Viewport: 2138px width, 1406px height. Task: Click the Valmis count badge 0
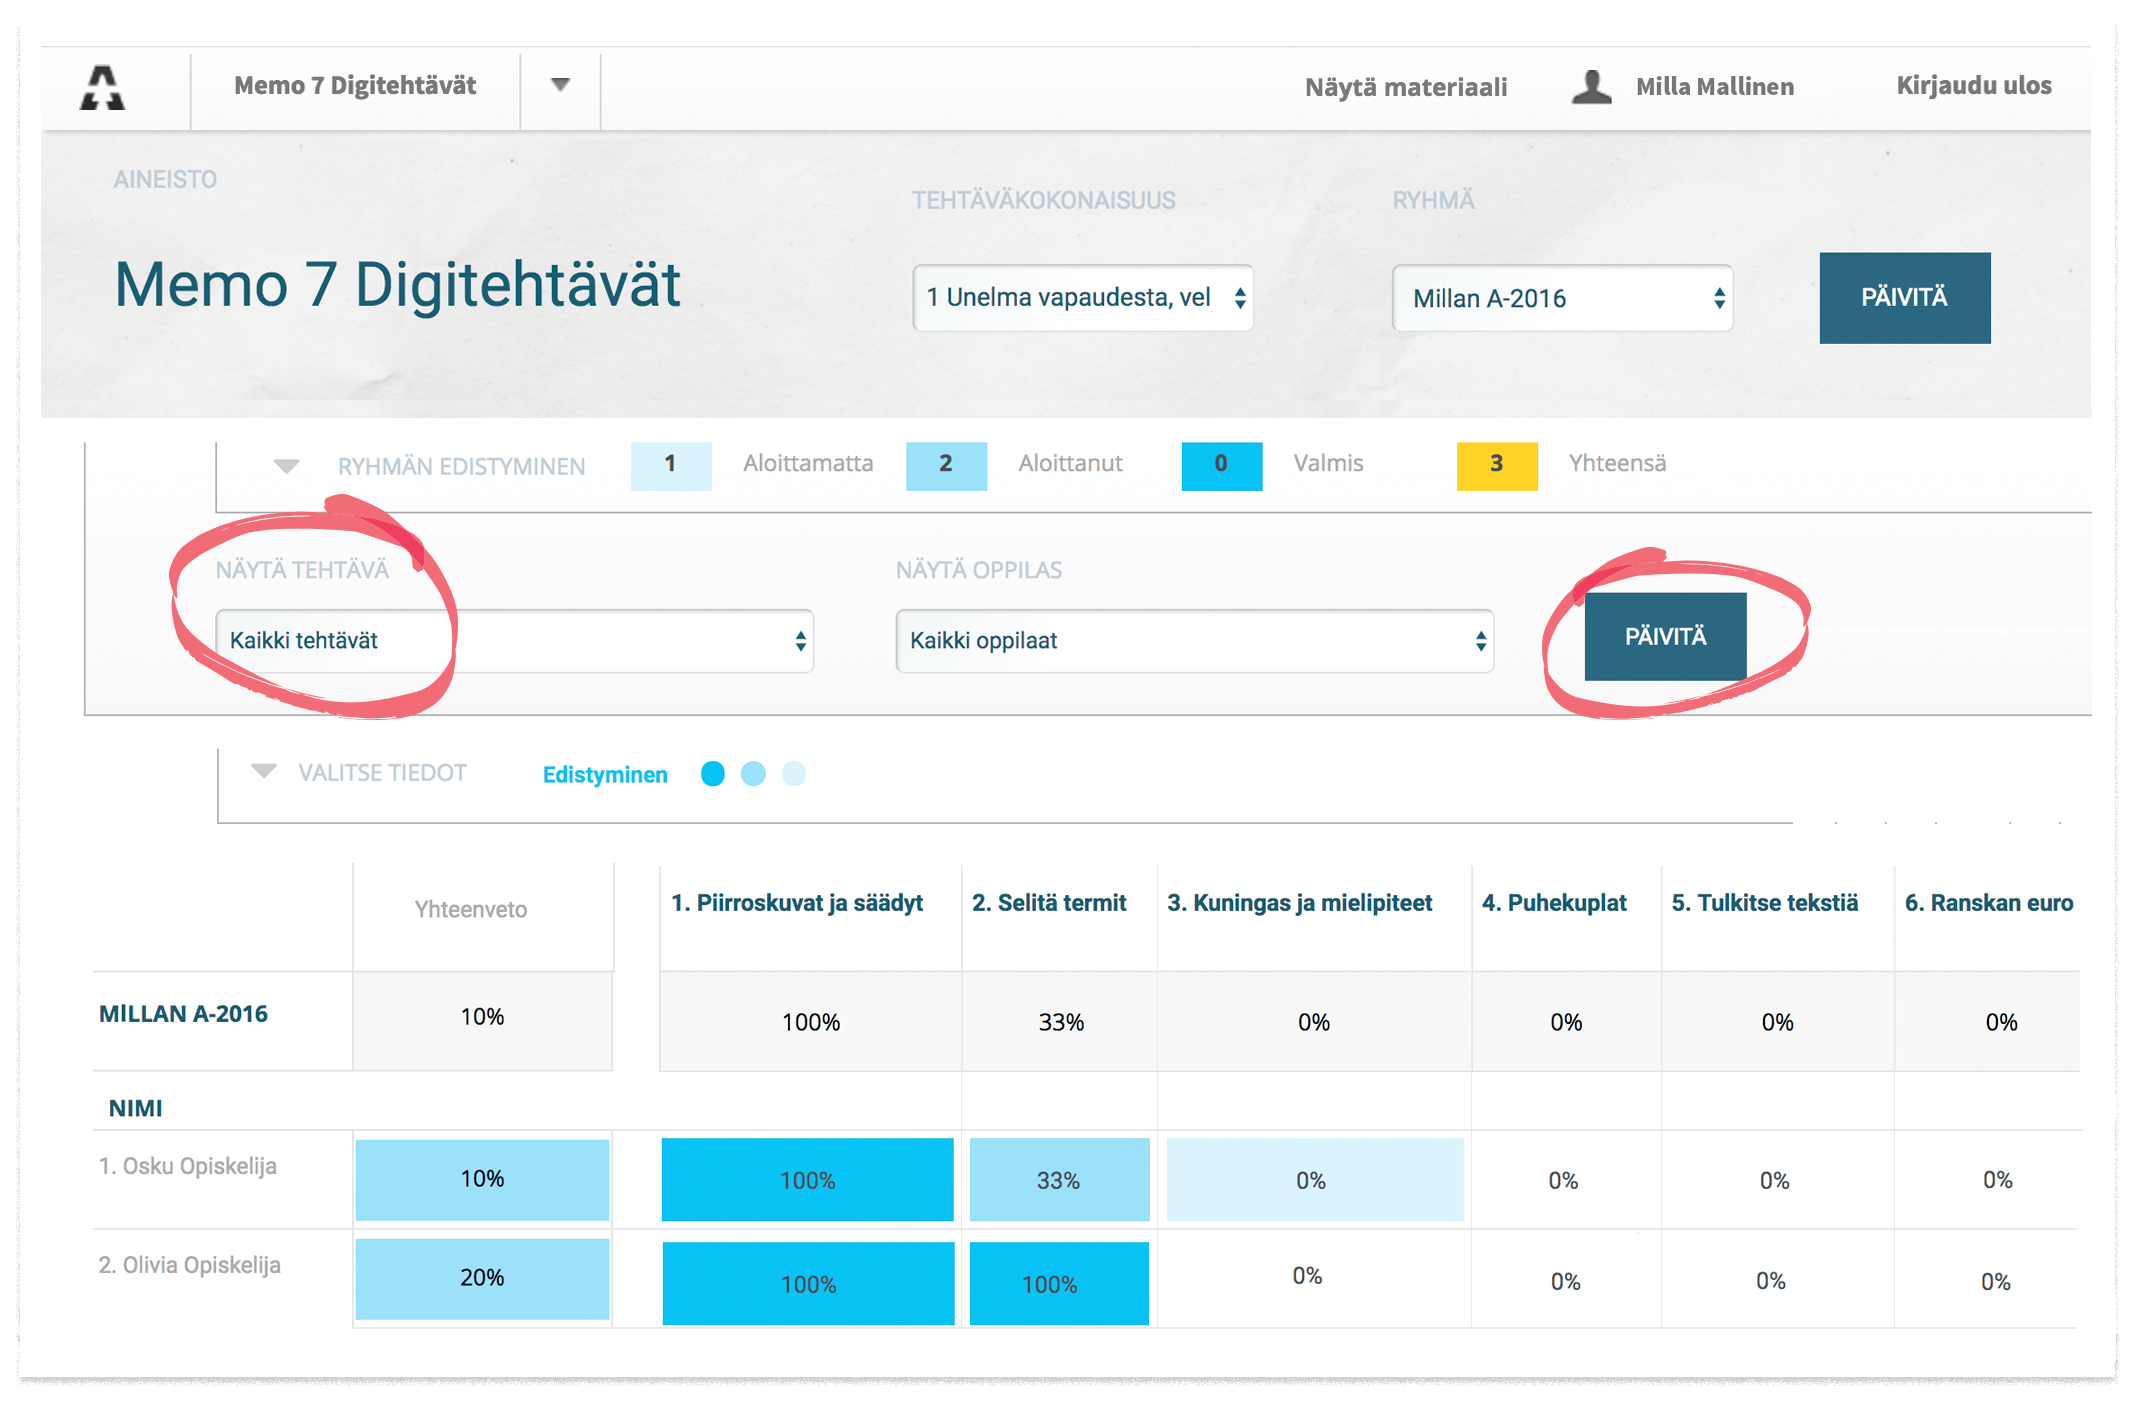click(1221, 465)
